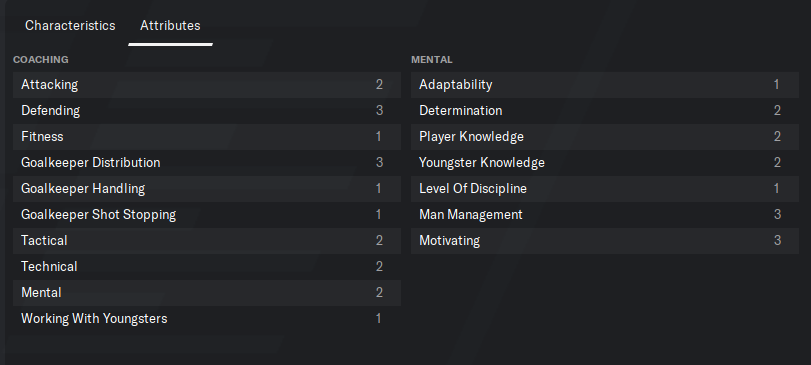Click Goalkeeper Shot Stopping attribute

pos(207,215)
